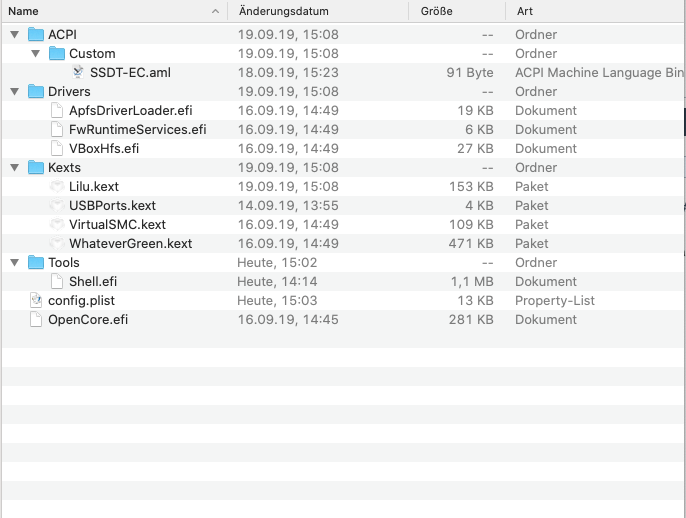Click the Lilu.kext package icon
The image size is (686, 518).
point(57,186)
